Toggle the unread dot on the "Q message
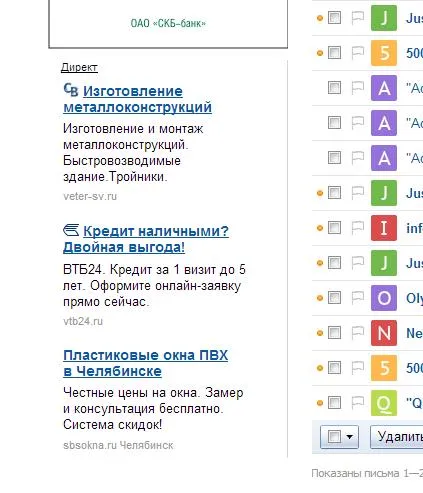The width and height of the screenshot is (423, 493). [320, 403]
